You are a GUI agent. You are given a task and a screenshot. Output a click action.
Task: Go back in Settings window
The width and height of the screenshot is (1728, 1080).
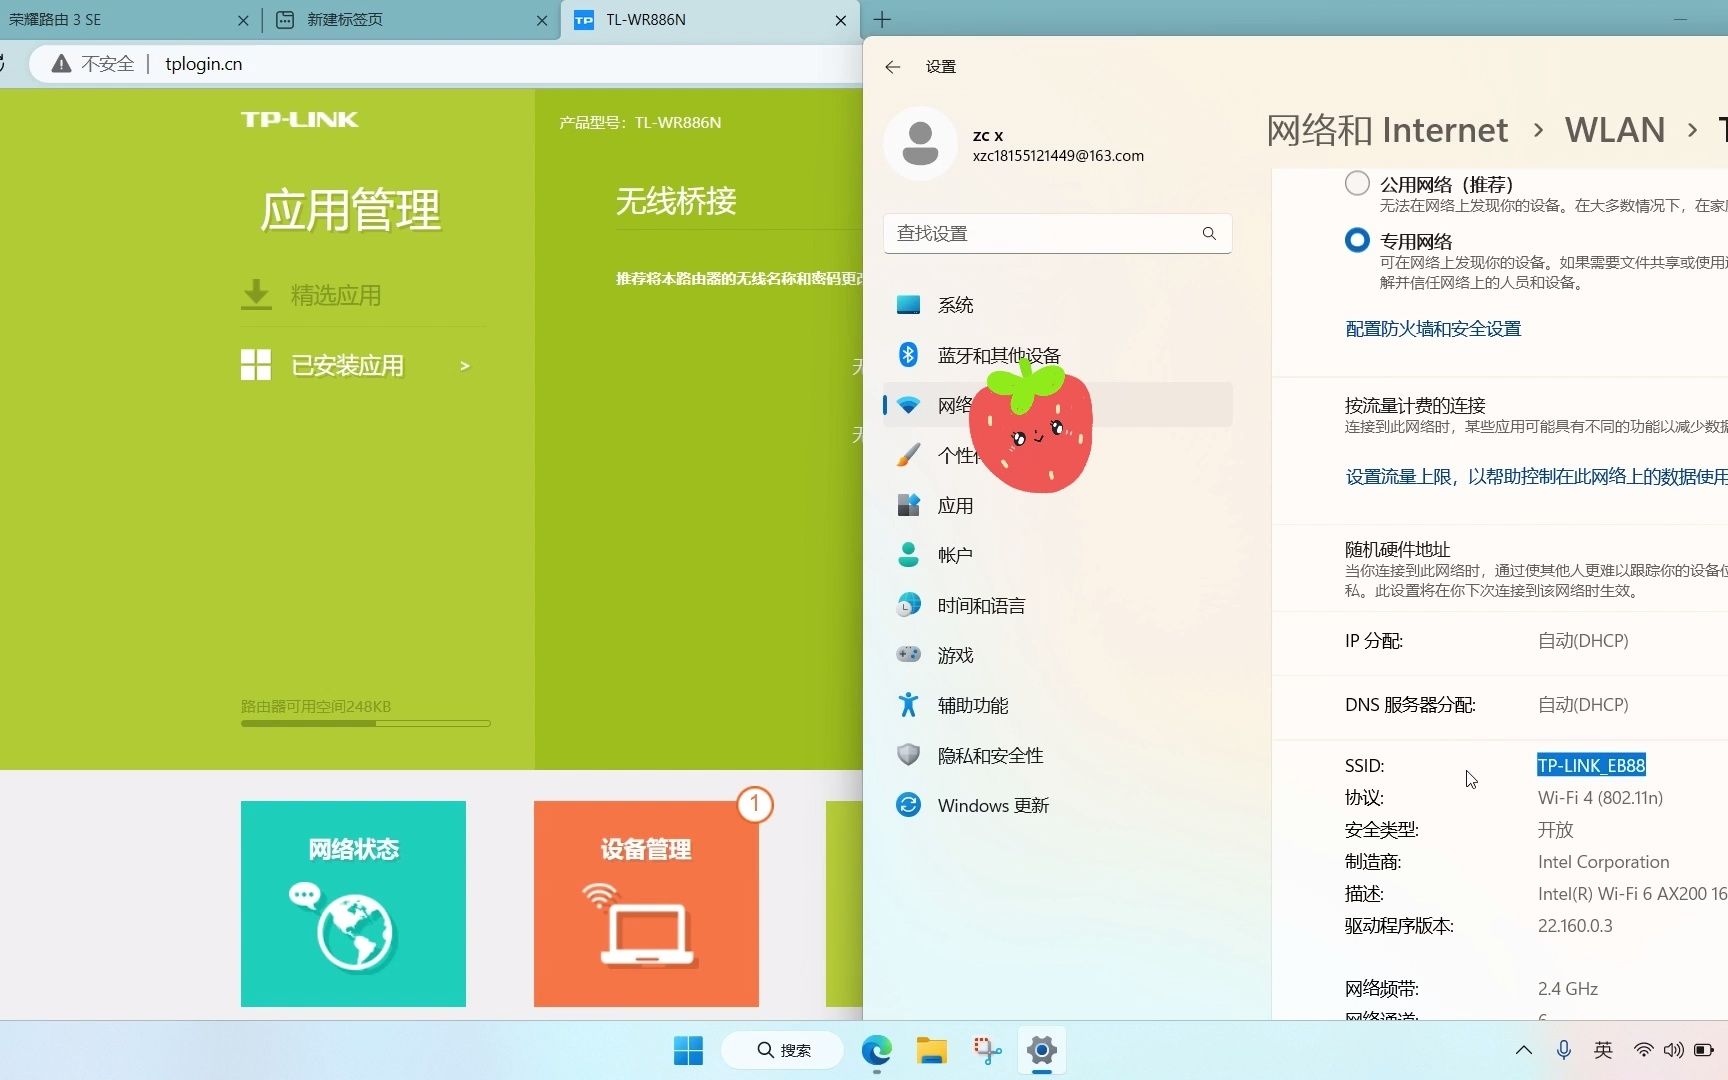coord(893,67)
